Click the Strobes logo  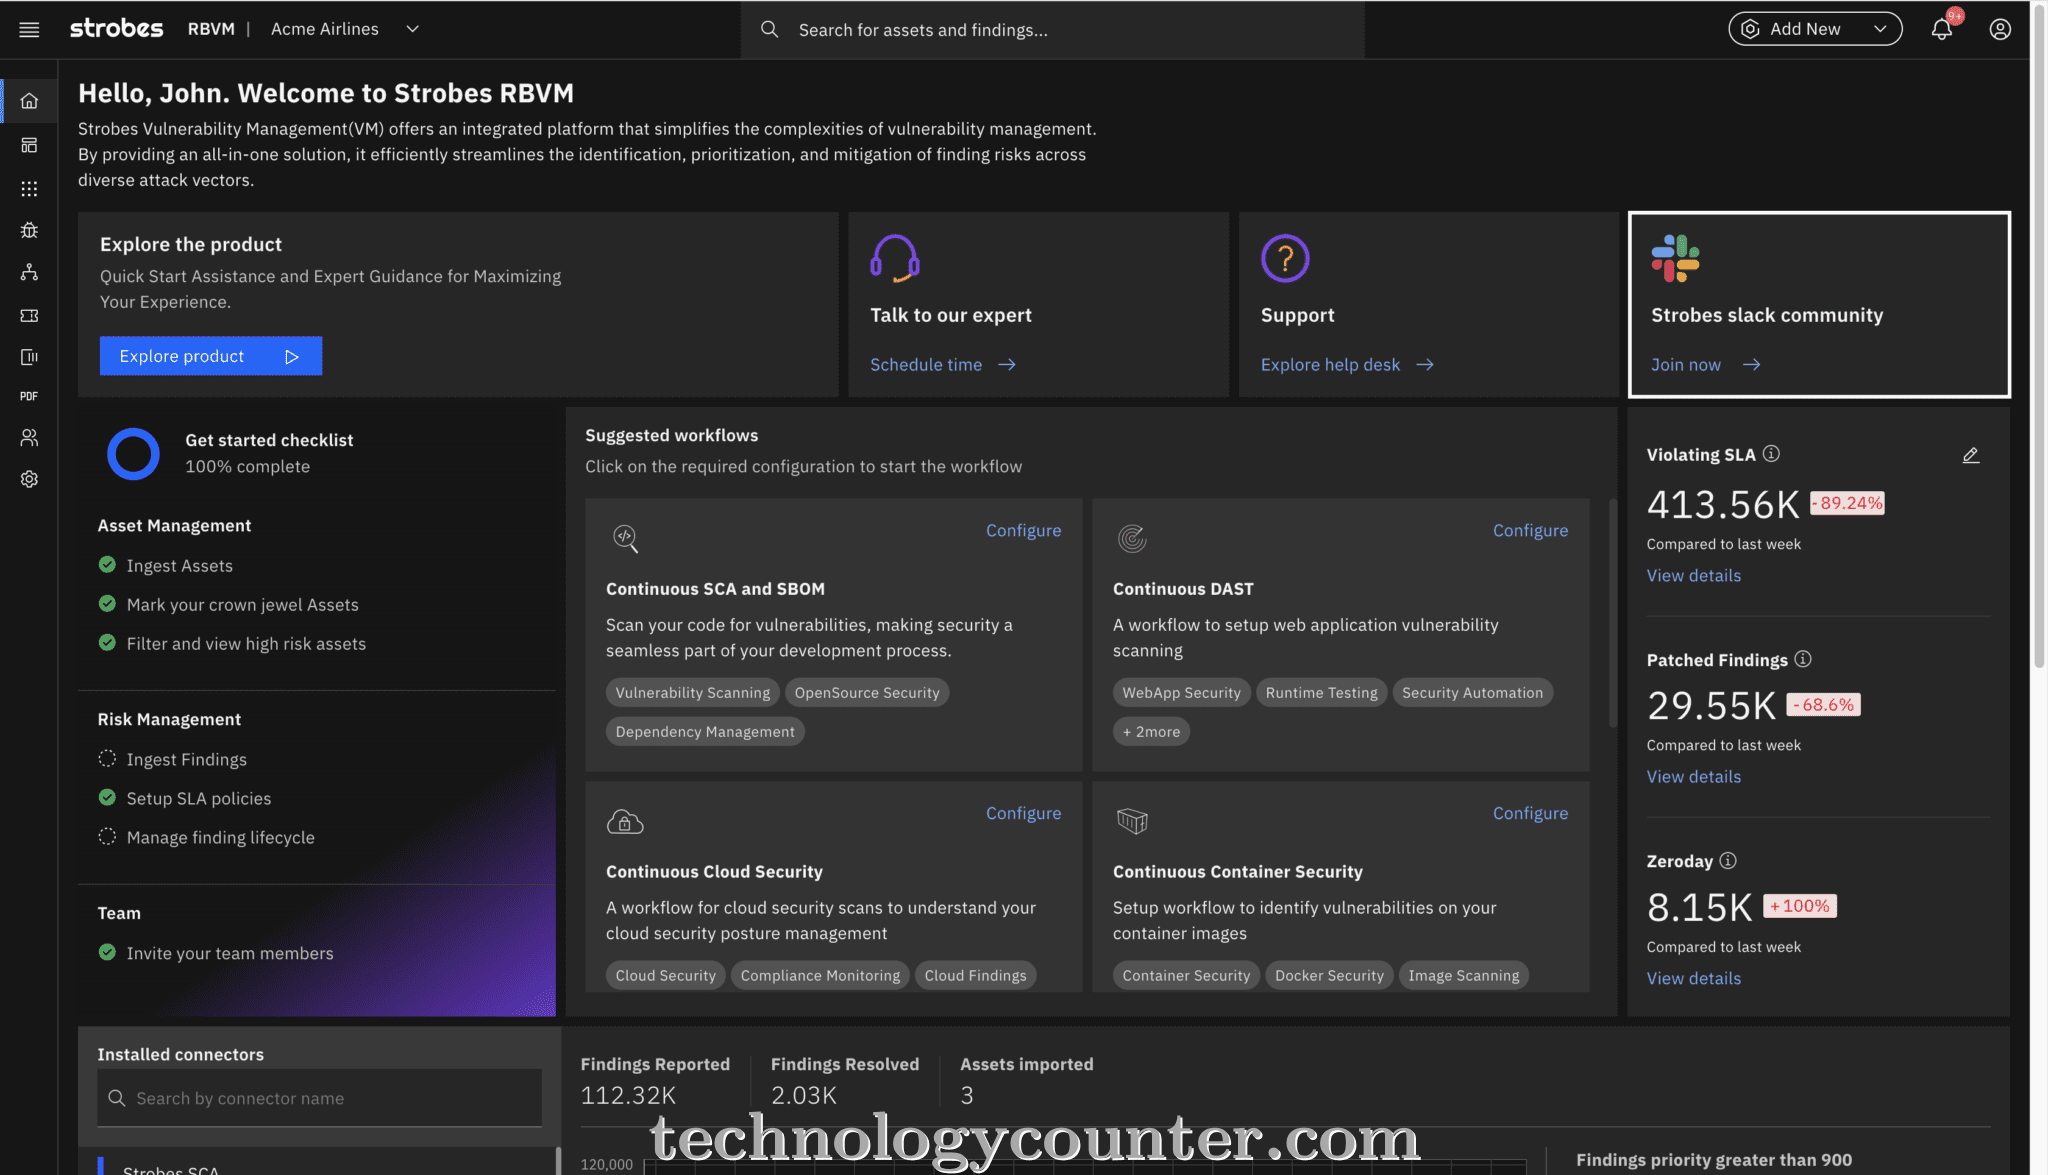116,29
